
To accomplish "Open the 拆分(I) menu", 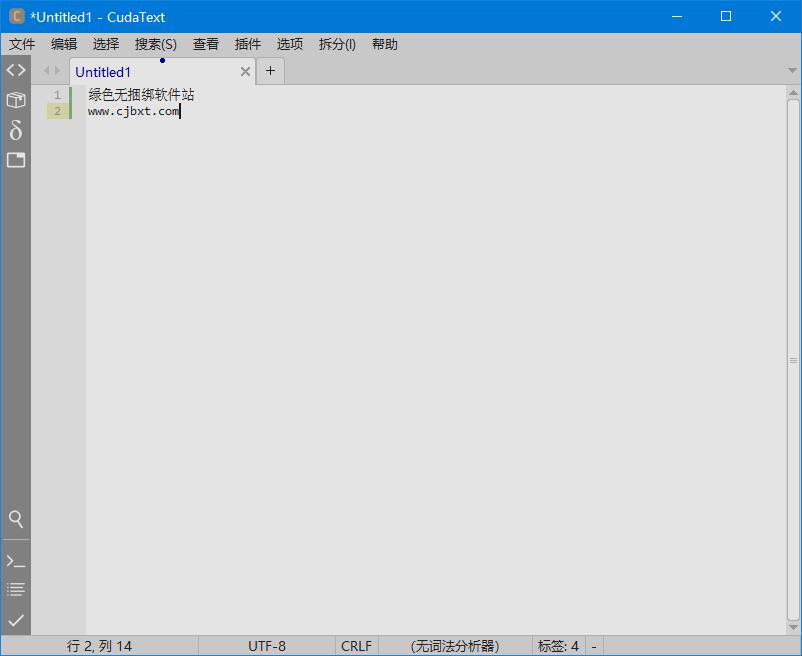I will point(337,44).
